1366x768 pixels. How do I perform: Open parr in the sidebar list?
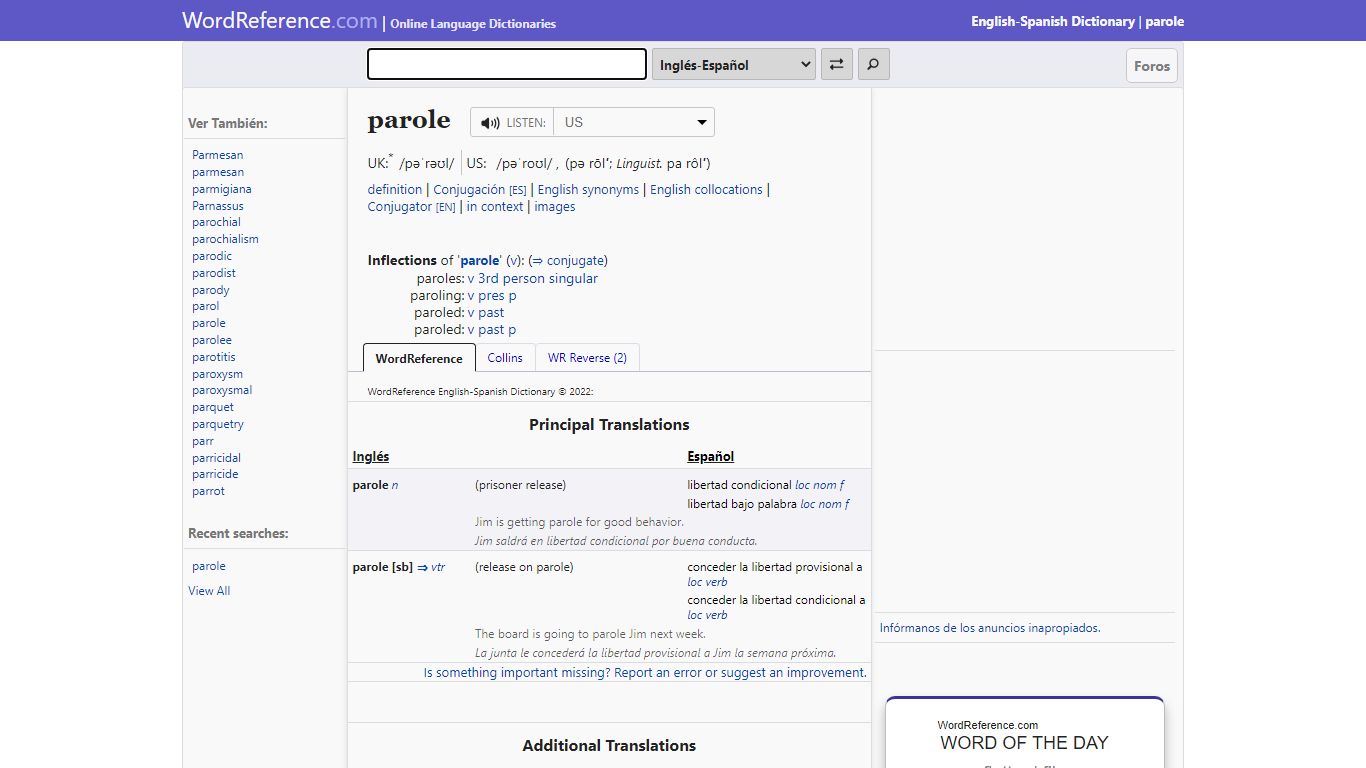tap(203, 441)
